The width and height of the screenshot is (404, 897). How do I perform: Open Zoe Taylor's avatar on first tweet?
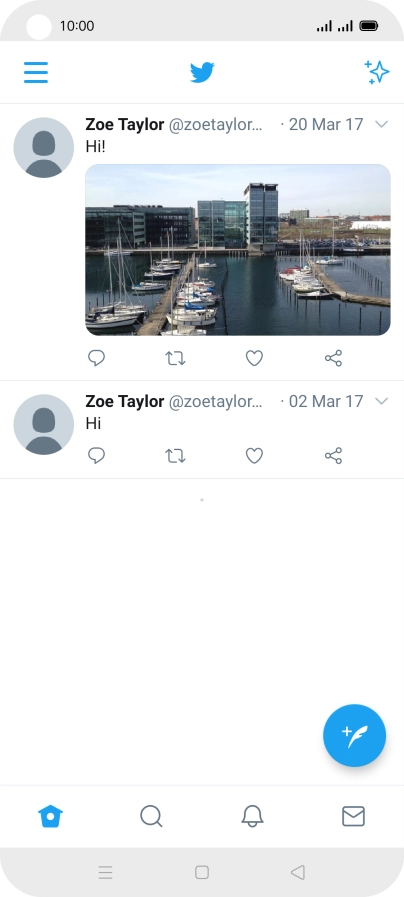43,148
